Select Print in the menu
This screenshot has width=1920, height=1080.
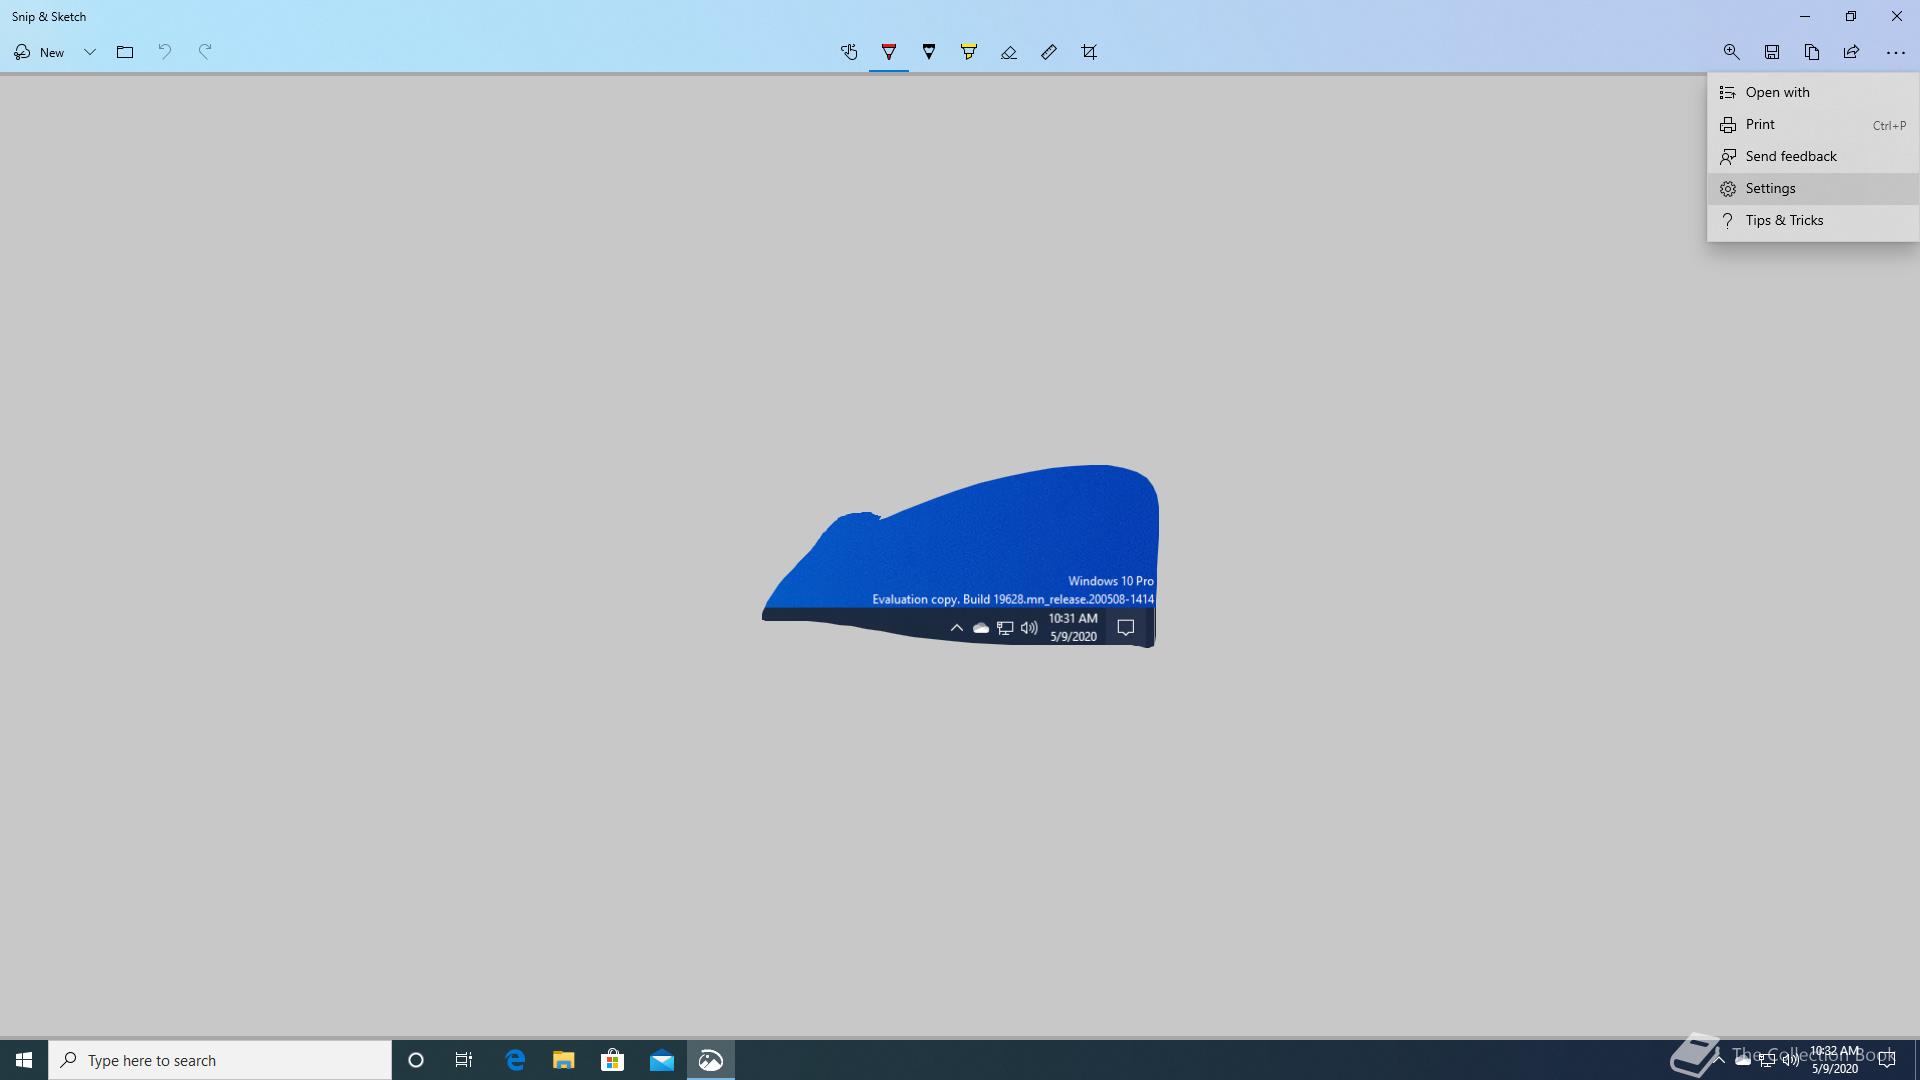[x=1760, y=124]
